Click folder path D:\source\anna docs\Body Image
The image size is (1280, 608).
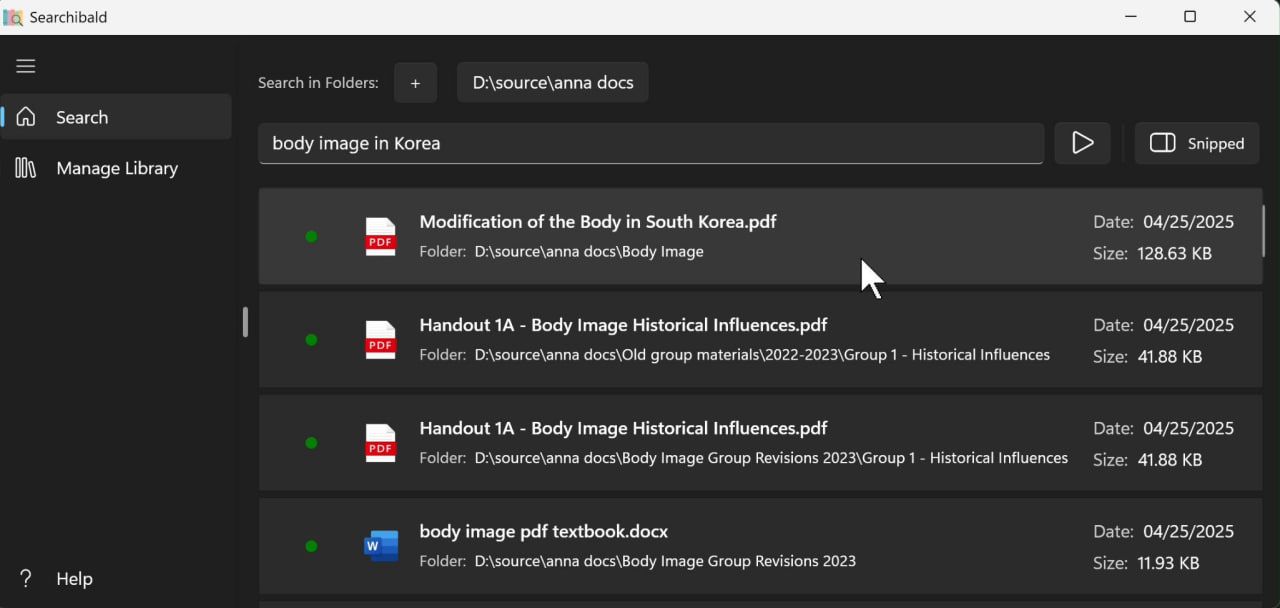[589, 252]
